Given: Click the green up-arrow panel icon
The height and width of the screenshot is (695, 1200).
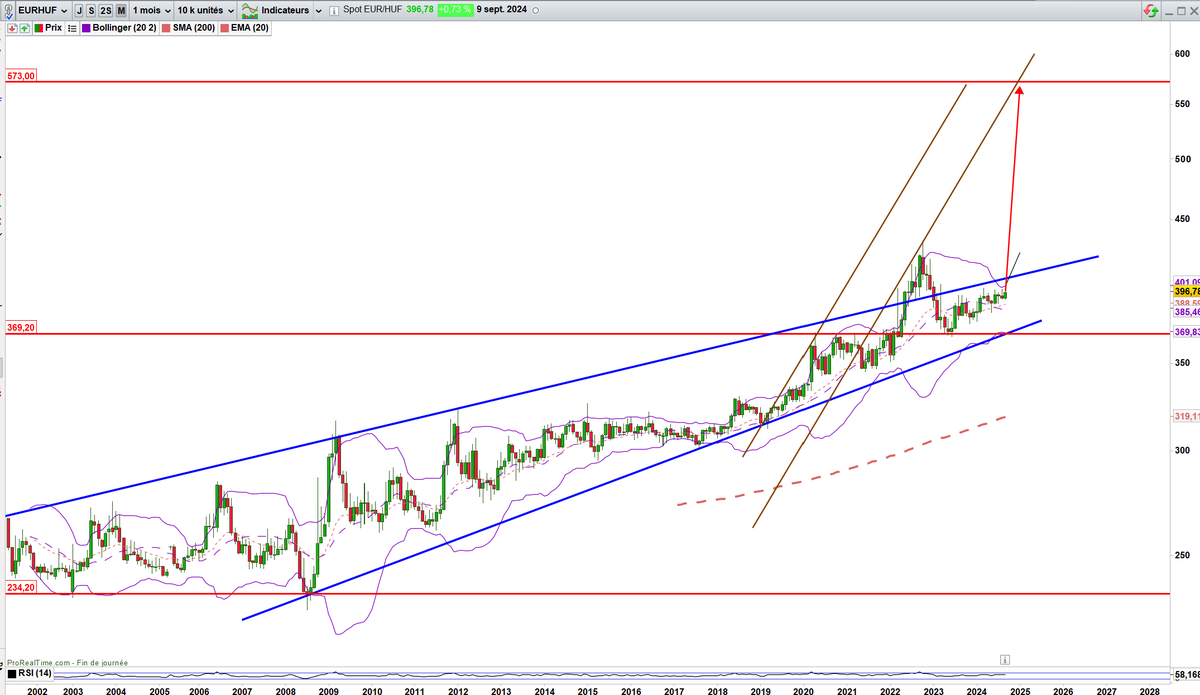Looking at the screenshot, I should pos(24,27).
